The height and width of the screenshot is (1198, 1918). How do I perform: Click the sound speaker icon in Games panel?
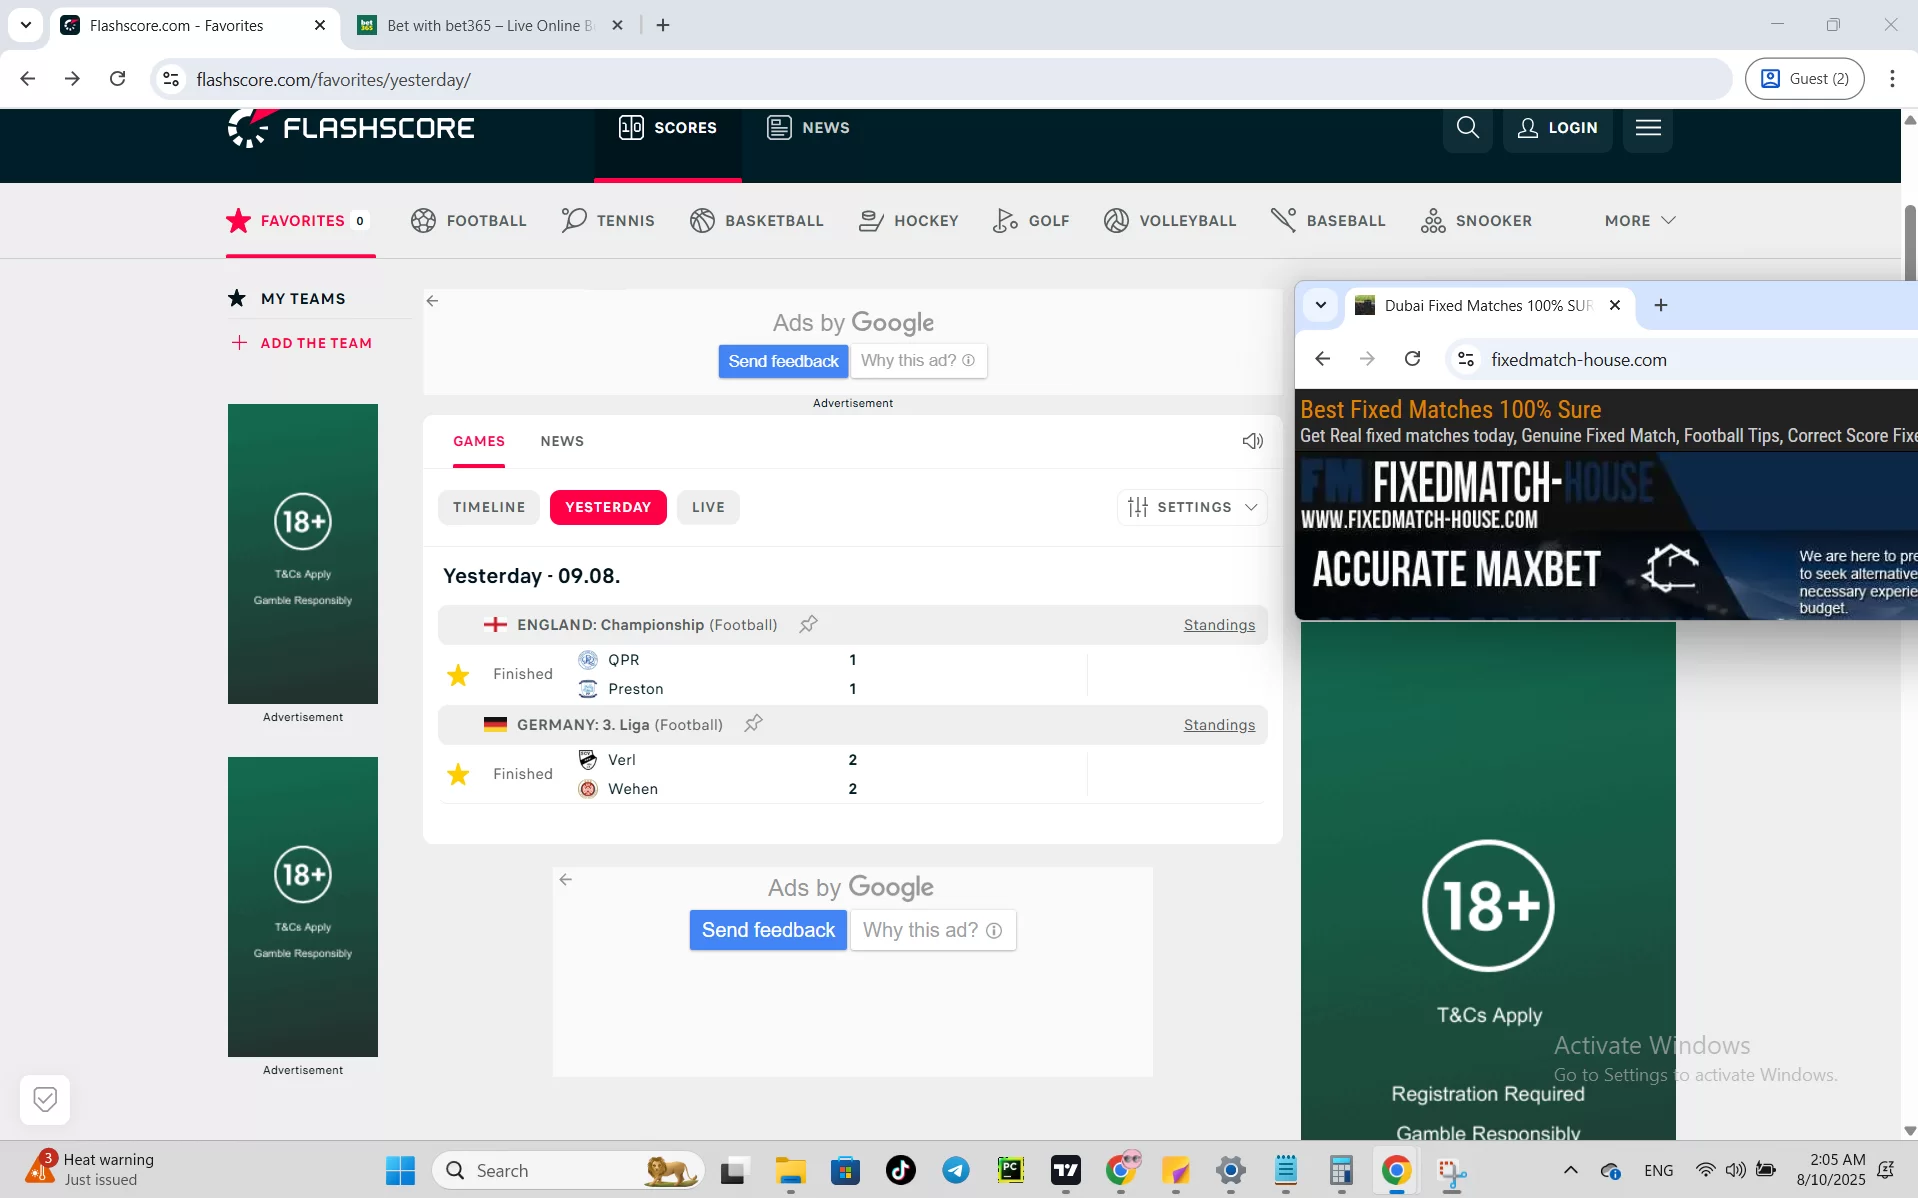[x=1252, y=441]
